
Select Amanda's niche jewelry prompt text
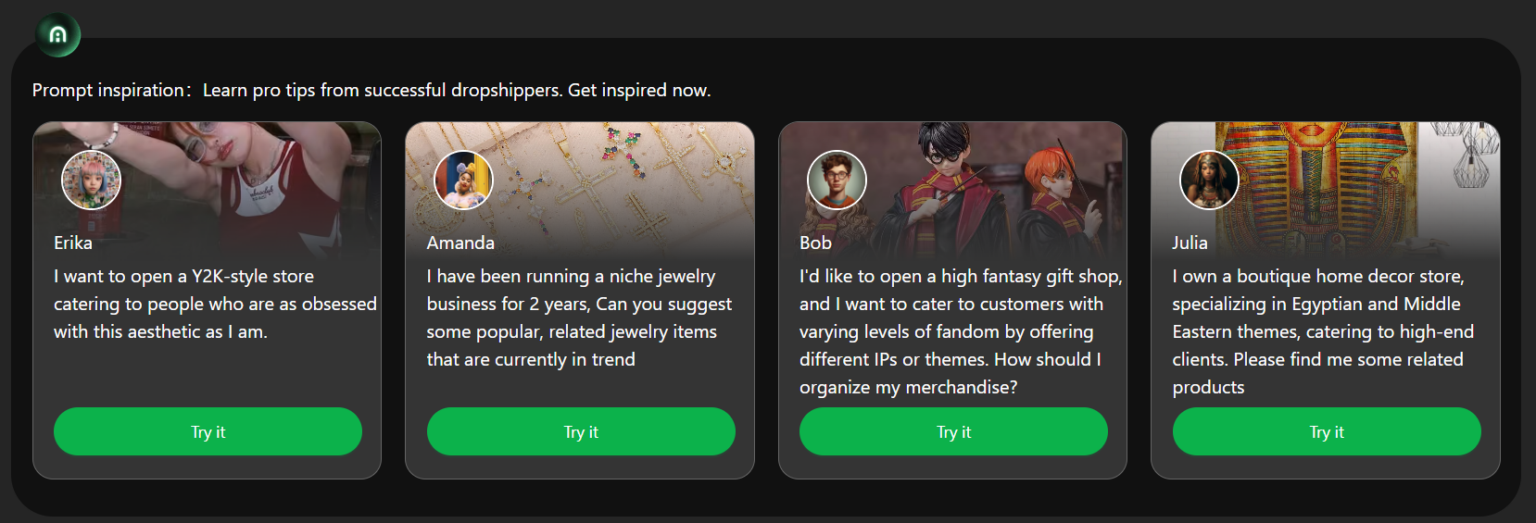[x=579, y=317]
